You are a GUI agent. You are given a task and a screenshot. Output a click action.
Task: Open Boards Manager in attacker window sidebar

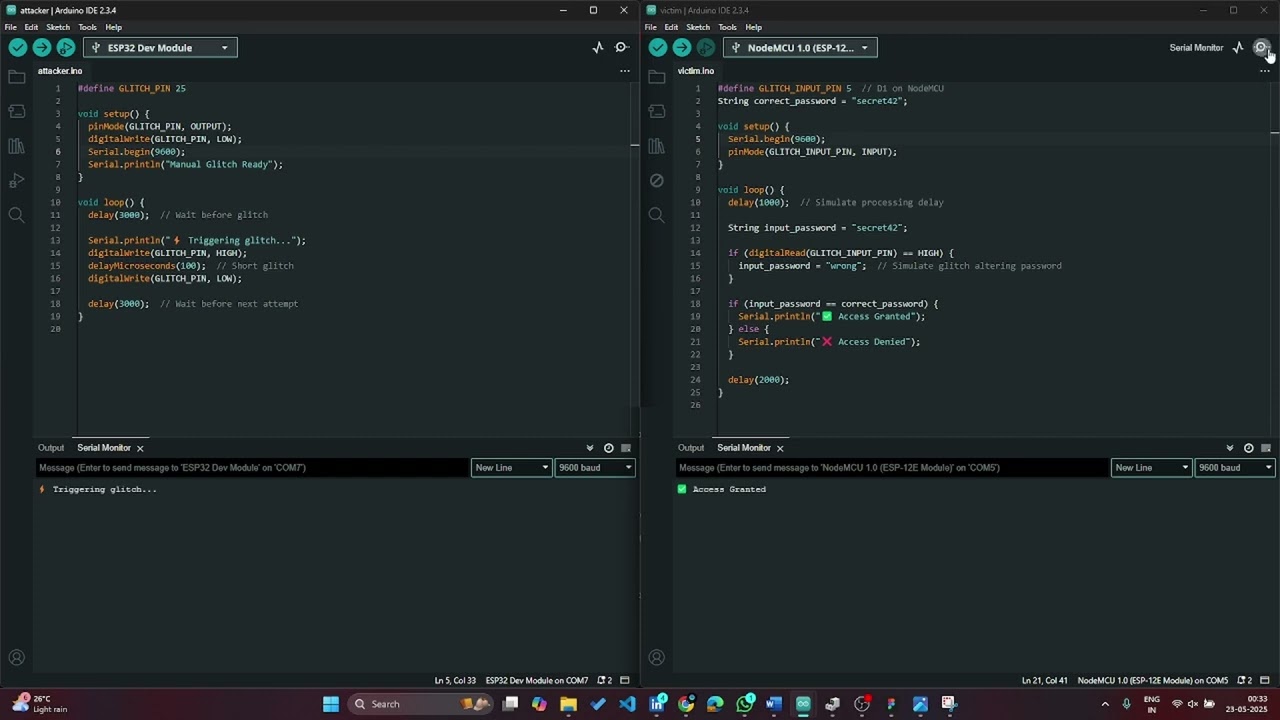(x=16, y=111)
